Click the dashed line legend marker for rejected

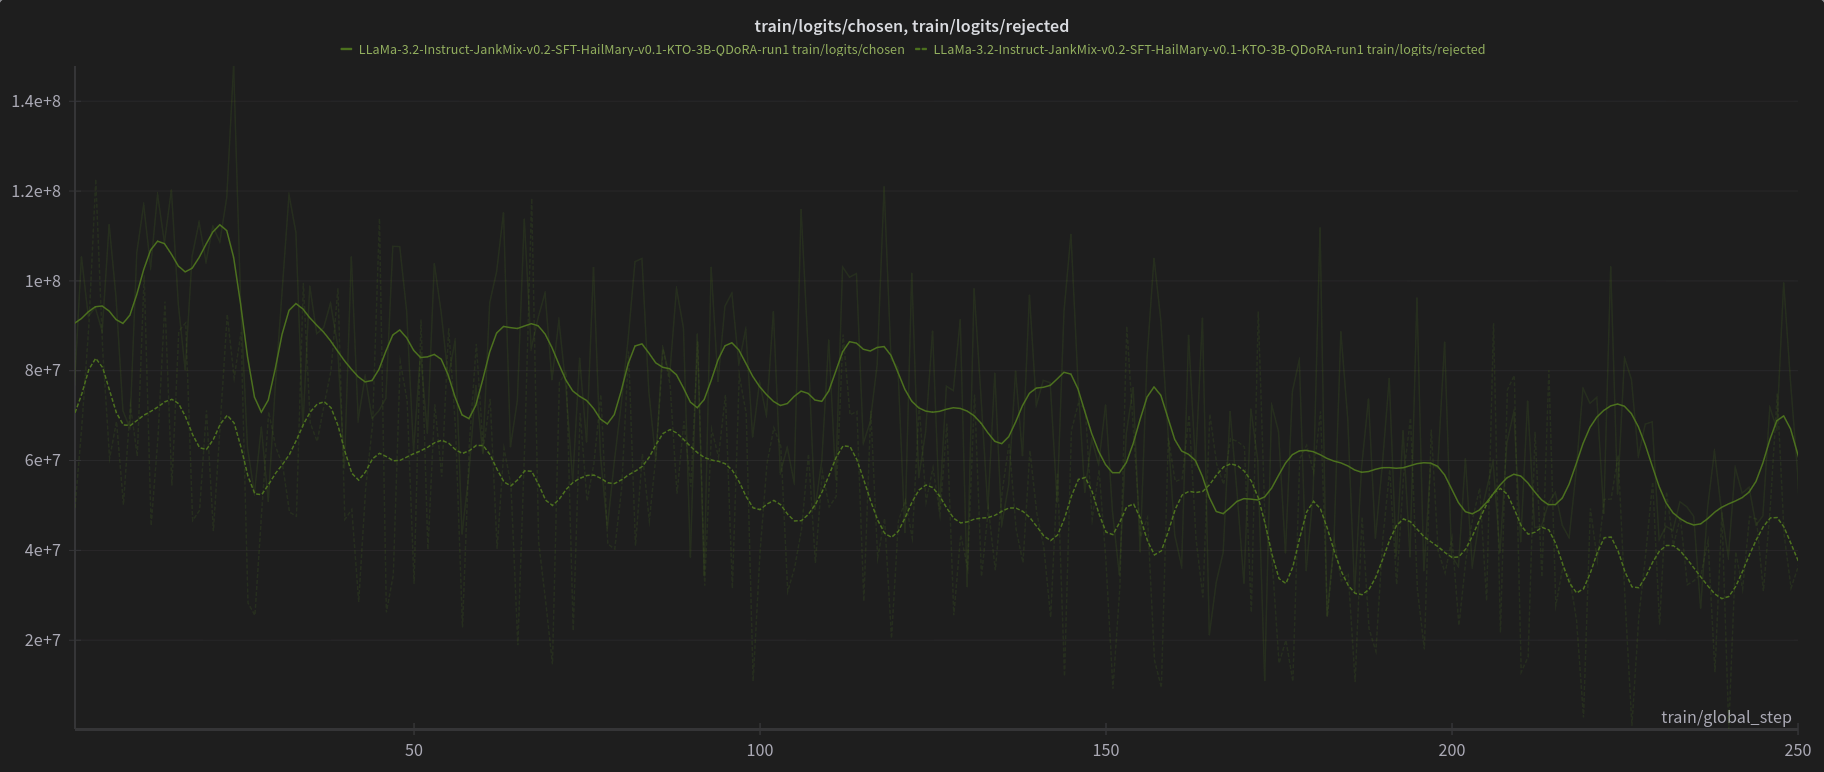[x=921, y=49]
